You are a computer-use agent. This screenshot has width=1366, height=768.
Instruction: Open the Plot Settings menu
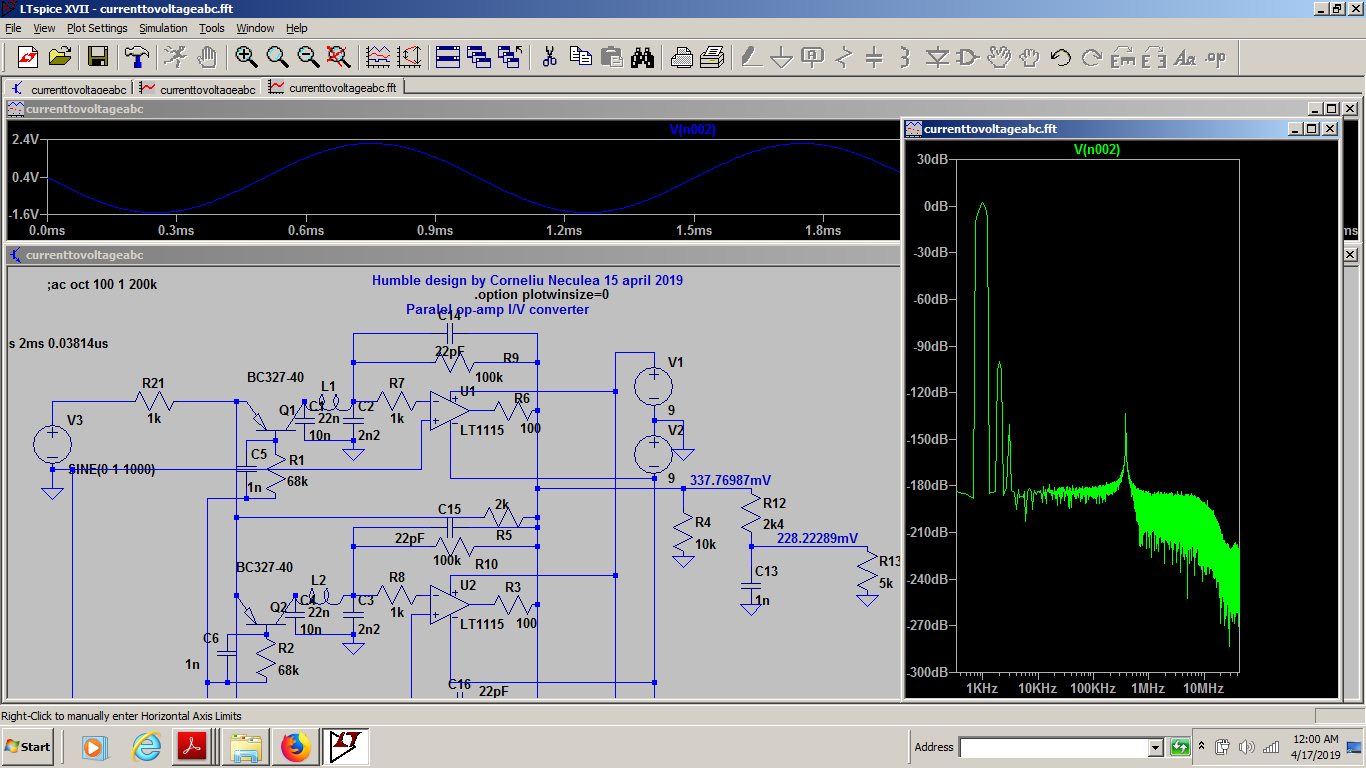tap(97, 28)
